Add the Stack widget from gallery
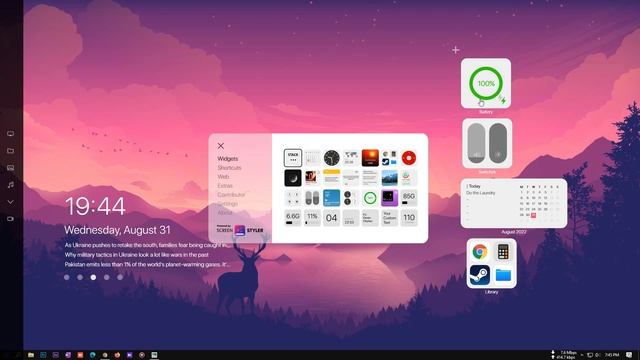The width and height of the screenshot is (640, 360). (x=293, y=158)
